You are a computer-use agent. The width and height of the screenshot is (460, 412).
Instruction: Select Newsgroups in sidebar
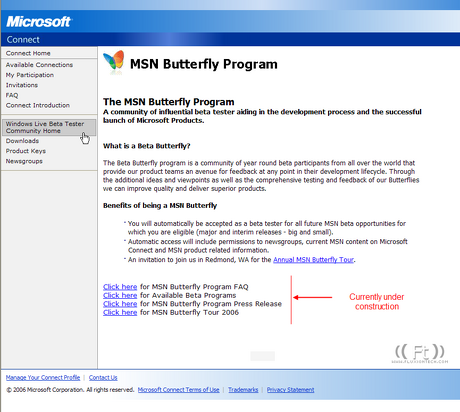click(24, 161)
